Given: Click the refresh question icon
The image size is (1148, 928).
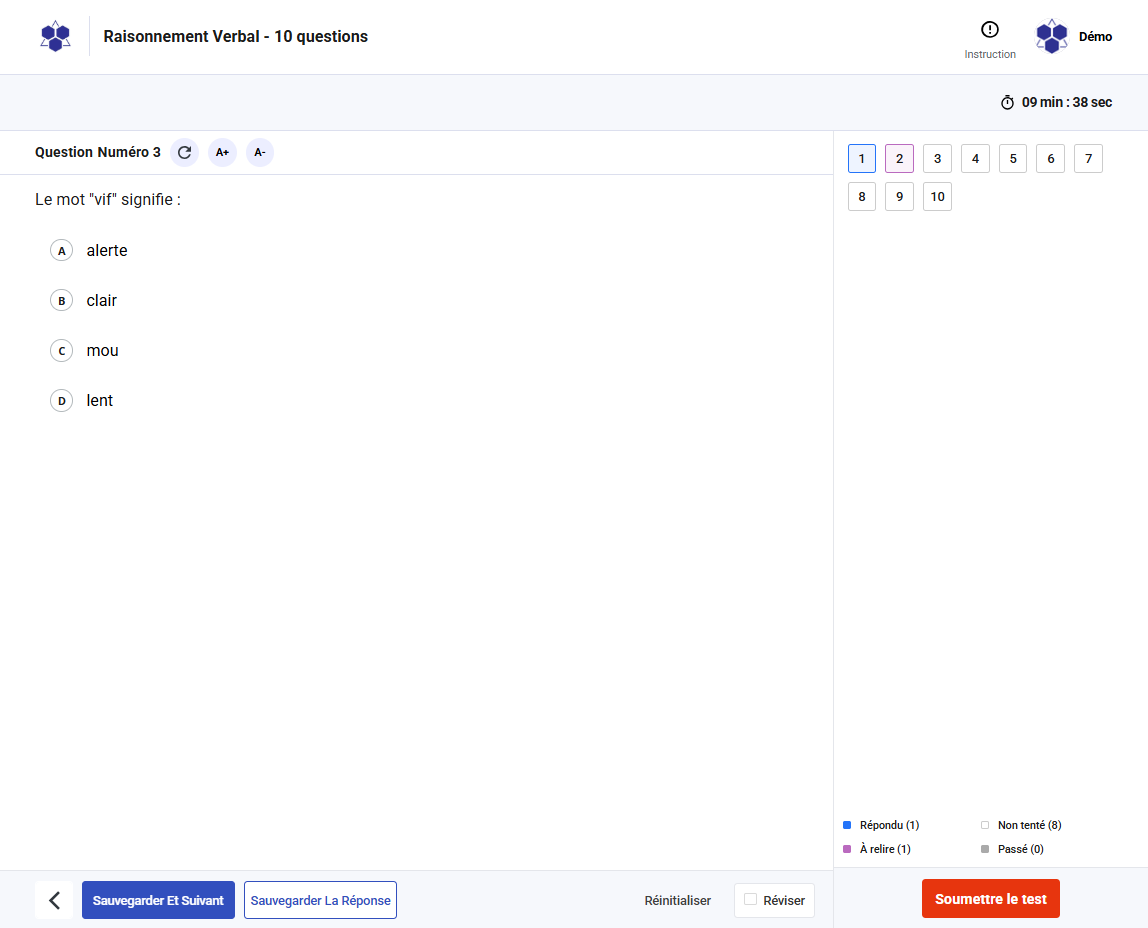Looking at the screenshot, I should click(184, 153).
